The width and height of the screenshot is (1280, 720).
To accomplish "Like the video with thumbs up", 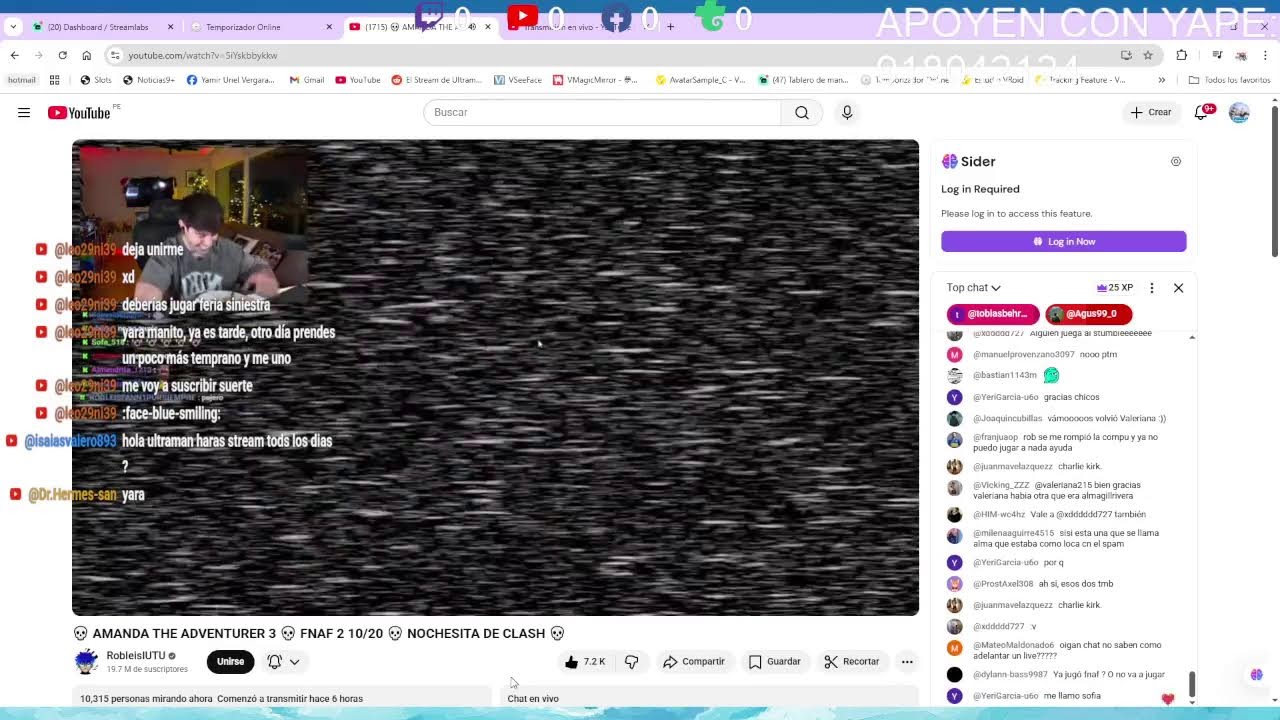I will [x=585, y=662].
